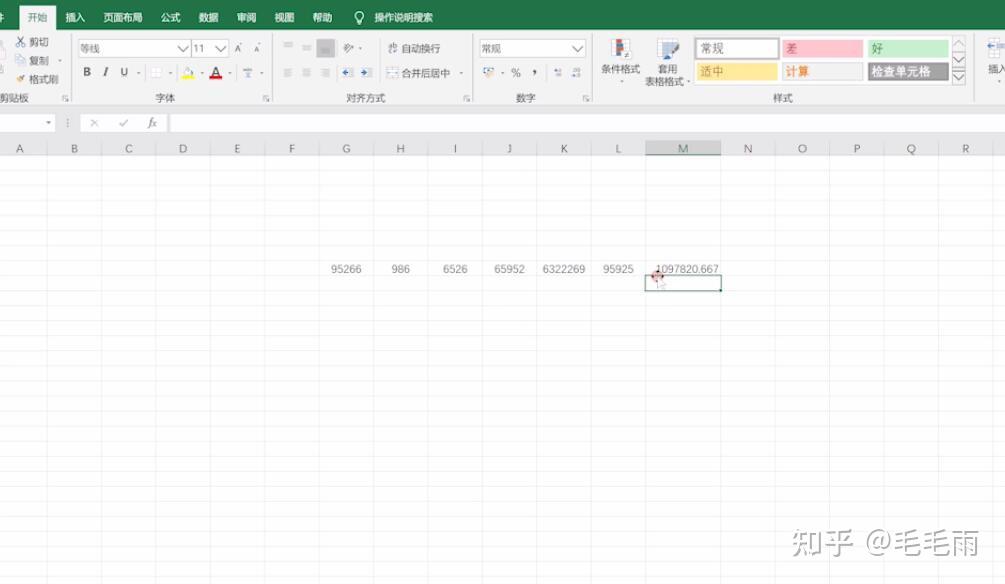Click the Format Painter (格式刷) icon

coord(21,79)
